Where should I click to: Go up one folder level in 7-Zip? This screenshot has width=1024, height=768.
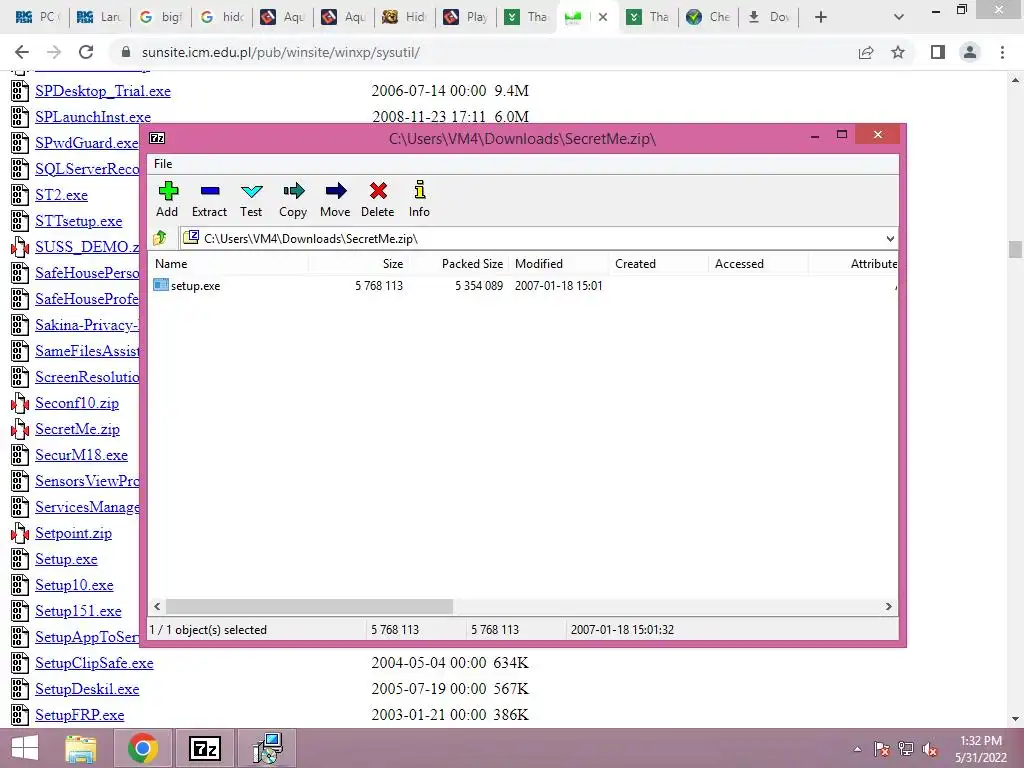[160, 238]
